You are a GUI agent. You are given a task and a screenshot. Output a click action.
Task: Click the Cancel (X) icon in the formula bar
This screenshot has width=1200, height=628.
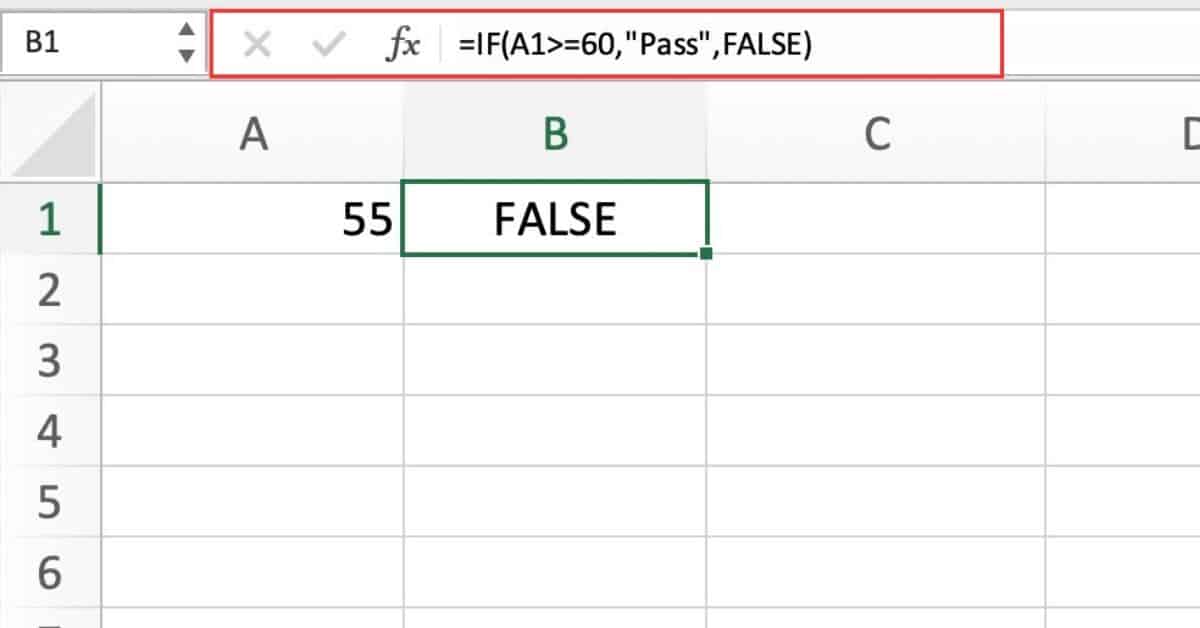pos(257,43)
